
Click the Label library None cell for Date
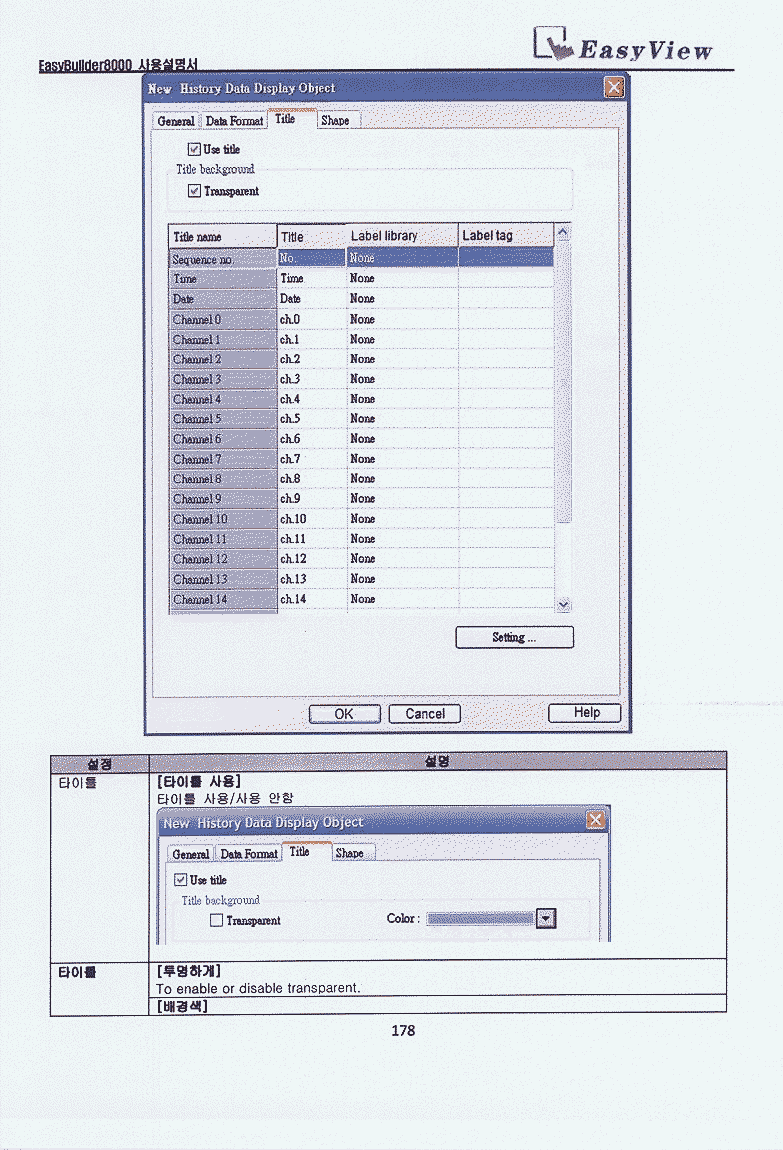coord(402,299)
